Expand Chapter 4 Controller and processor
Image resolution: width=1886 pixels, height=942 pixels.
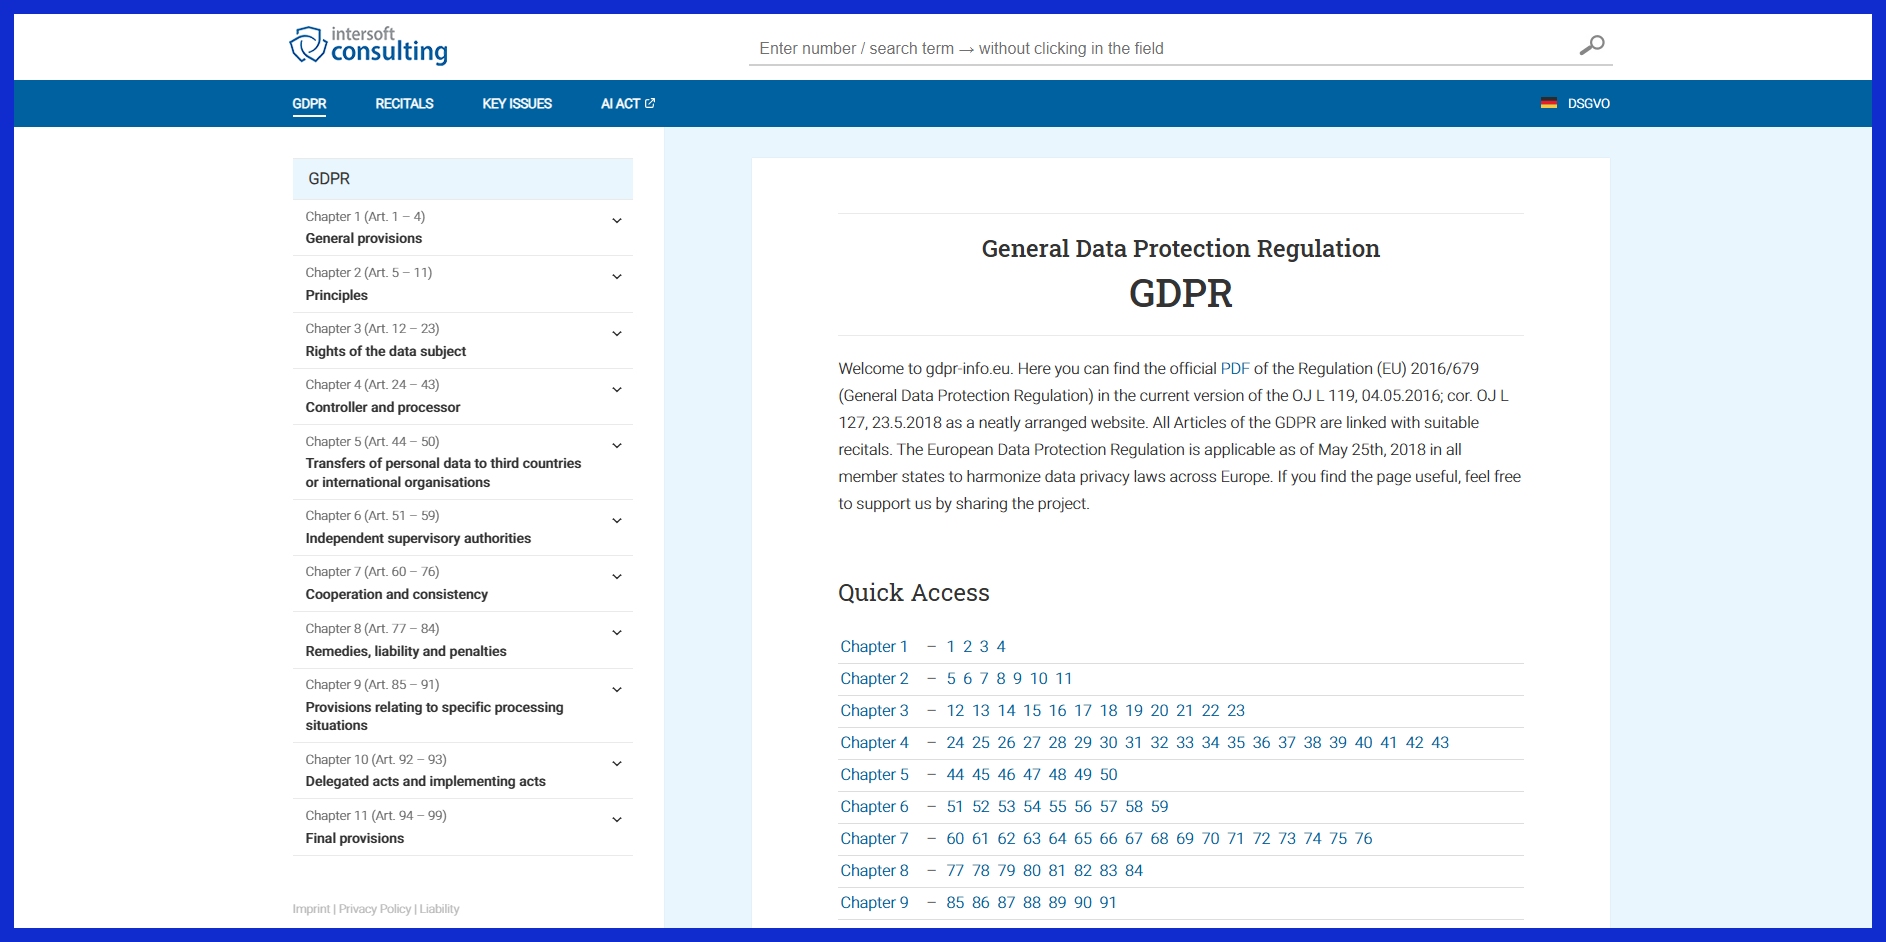[617, 390]
